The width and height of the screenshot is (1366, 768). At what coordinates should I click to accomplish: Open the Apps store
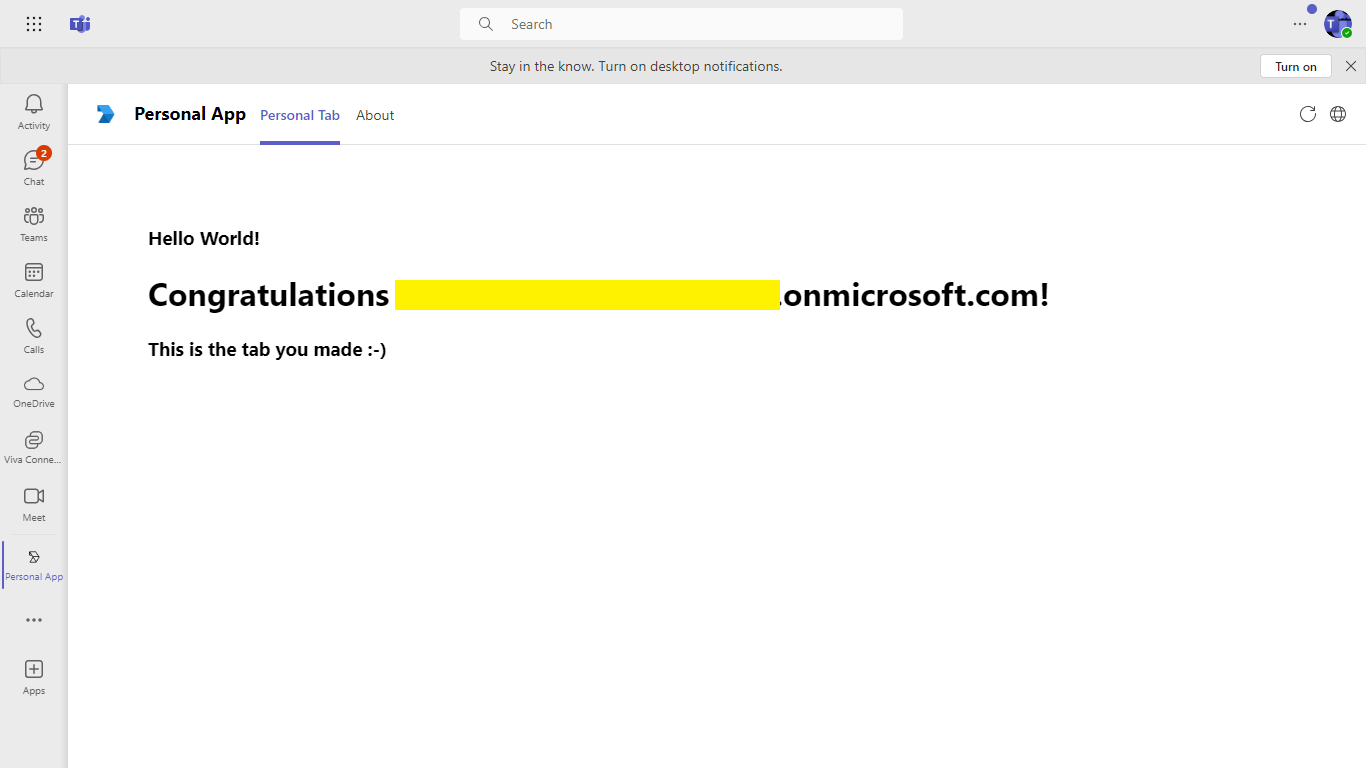point(34,677)
